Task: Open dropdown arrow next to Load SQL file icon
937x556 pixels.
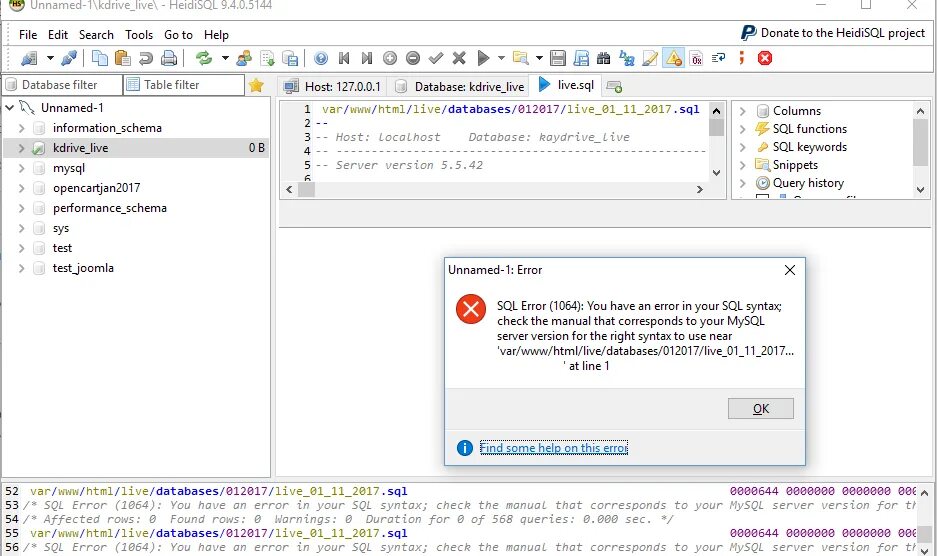Action: (539, 58)
